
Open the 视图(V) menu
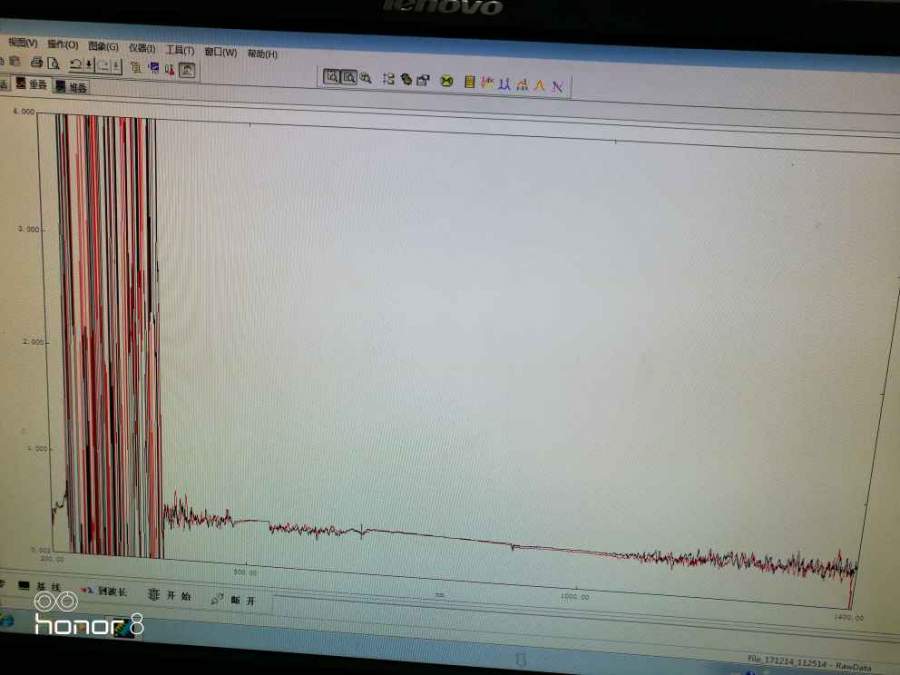coord(23,42)
